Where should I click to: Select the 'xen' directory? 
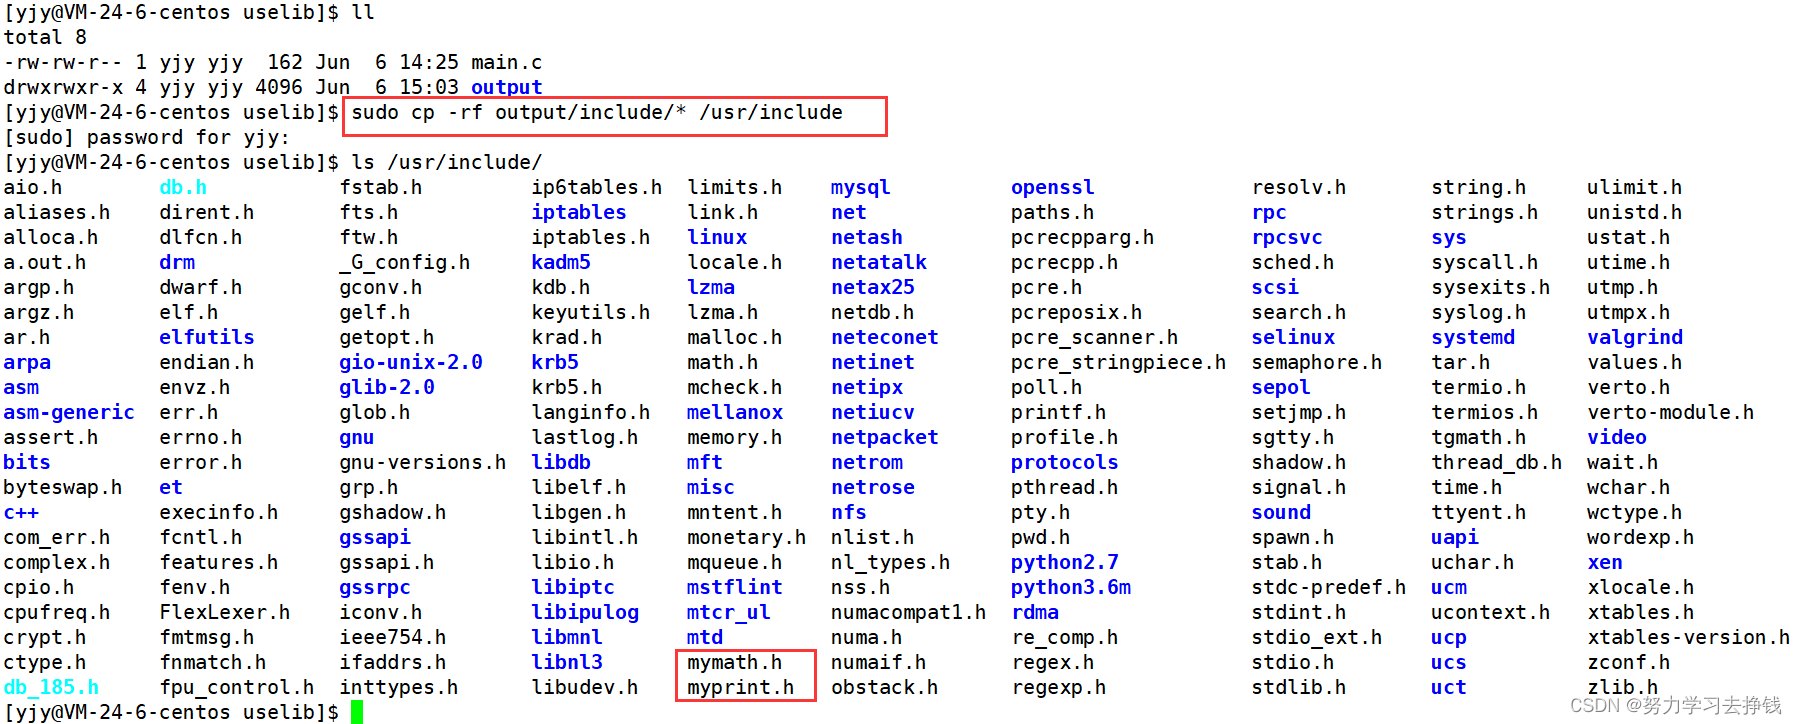[1605, 563]
